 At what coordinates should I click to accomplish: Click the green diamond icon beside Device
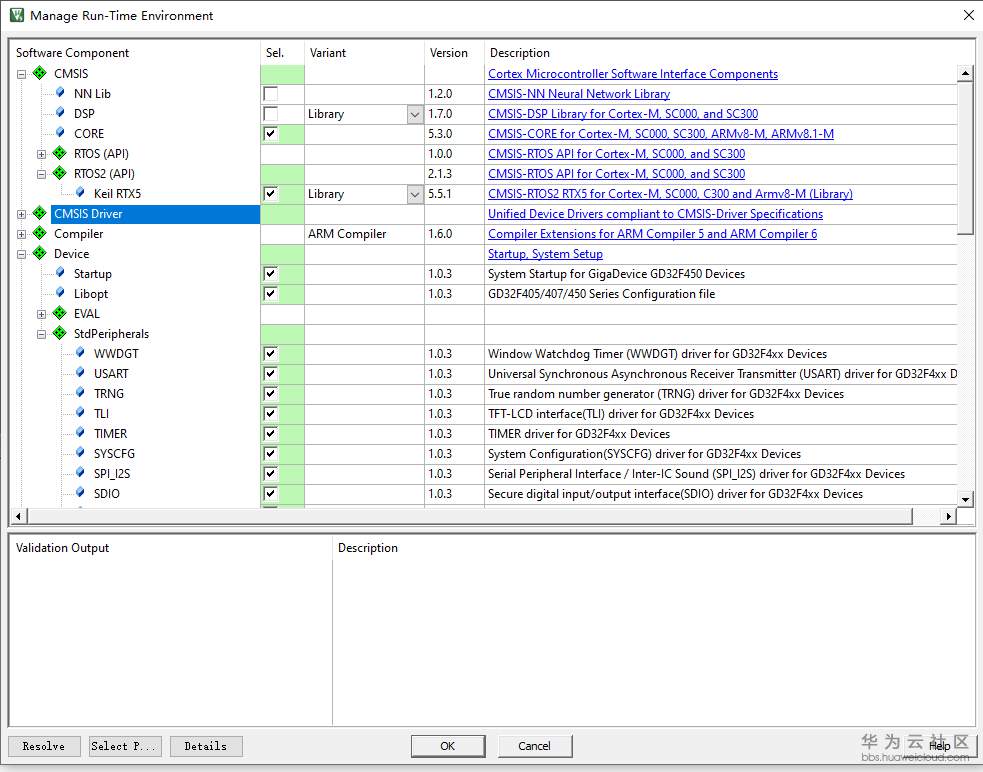coord(39,253)
